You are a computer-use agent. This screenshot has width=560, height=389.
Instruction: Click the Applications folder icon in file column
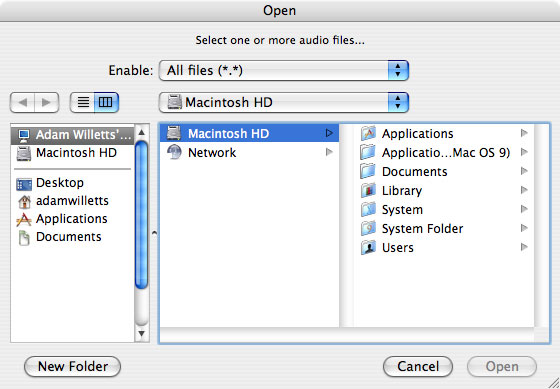(x=368, y=134)
